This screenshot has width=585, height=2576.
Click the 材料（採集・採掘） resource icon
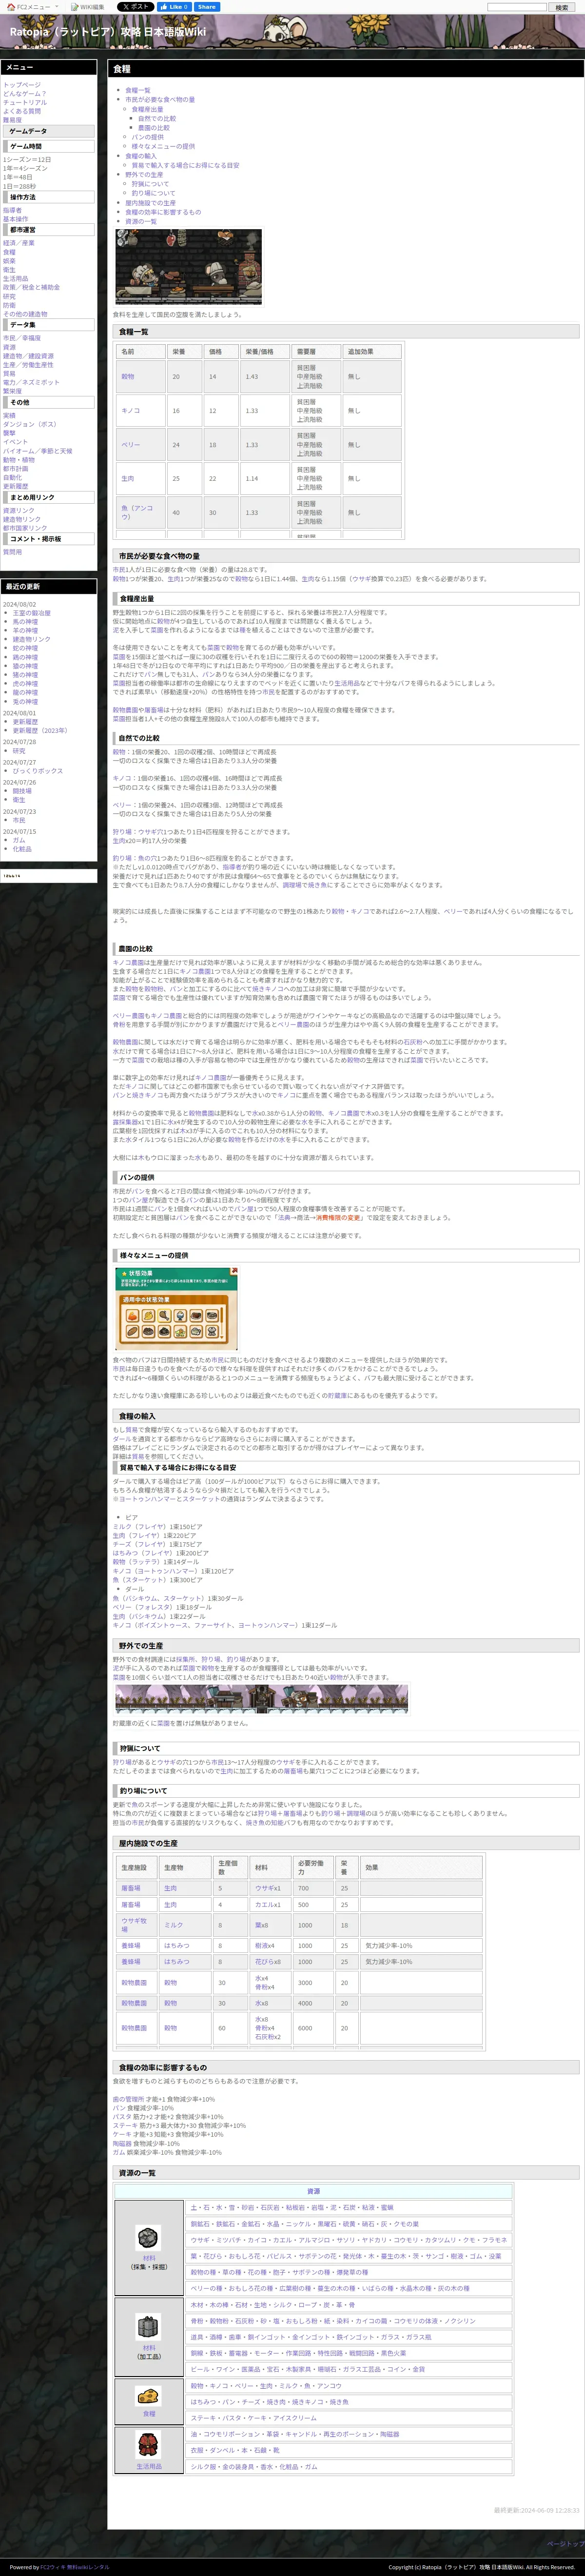(x=149, y=2239)
